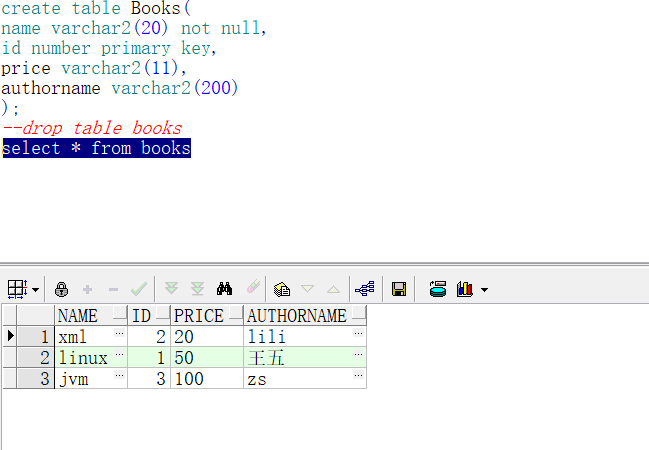The height and width of the screenshot is (450, 649).
Task: Click the authorname varchar2(200) line
Action: click(x=120, y=88)
